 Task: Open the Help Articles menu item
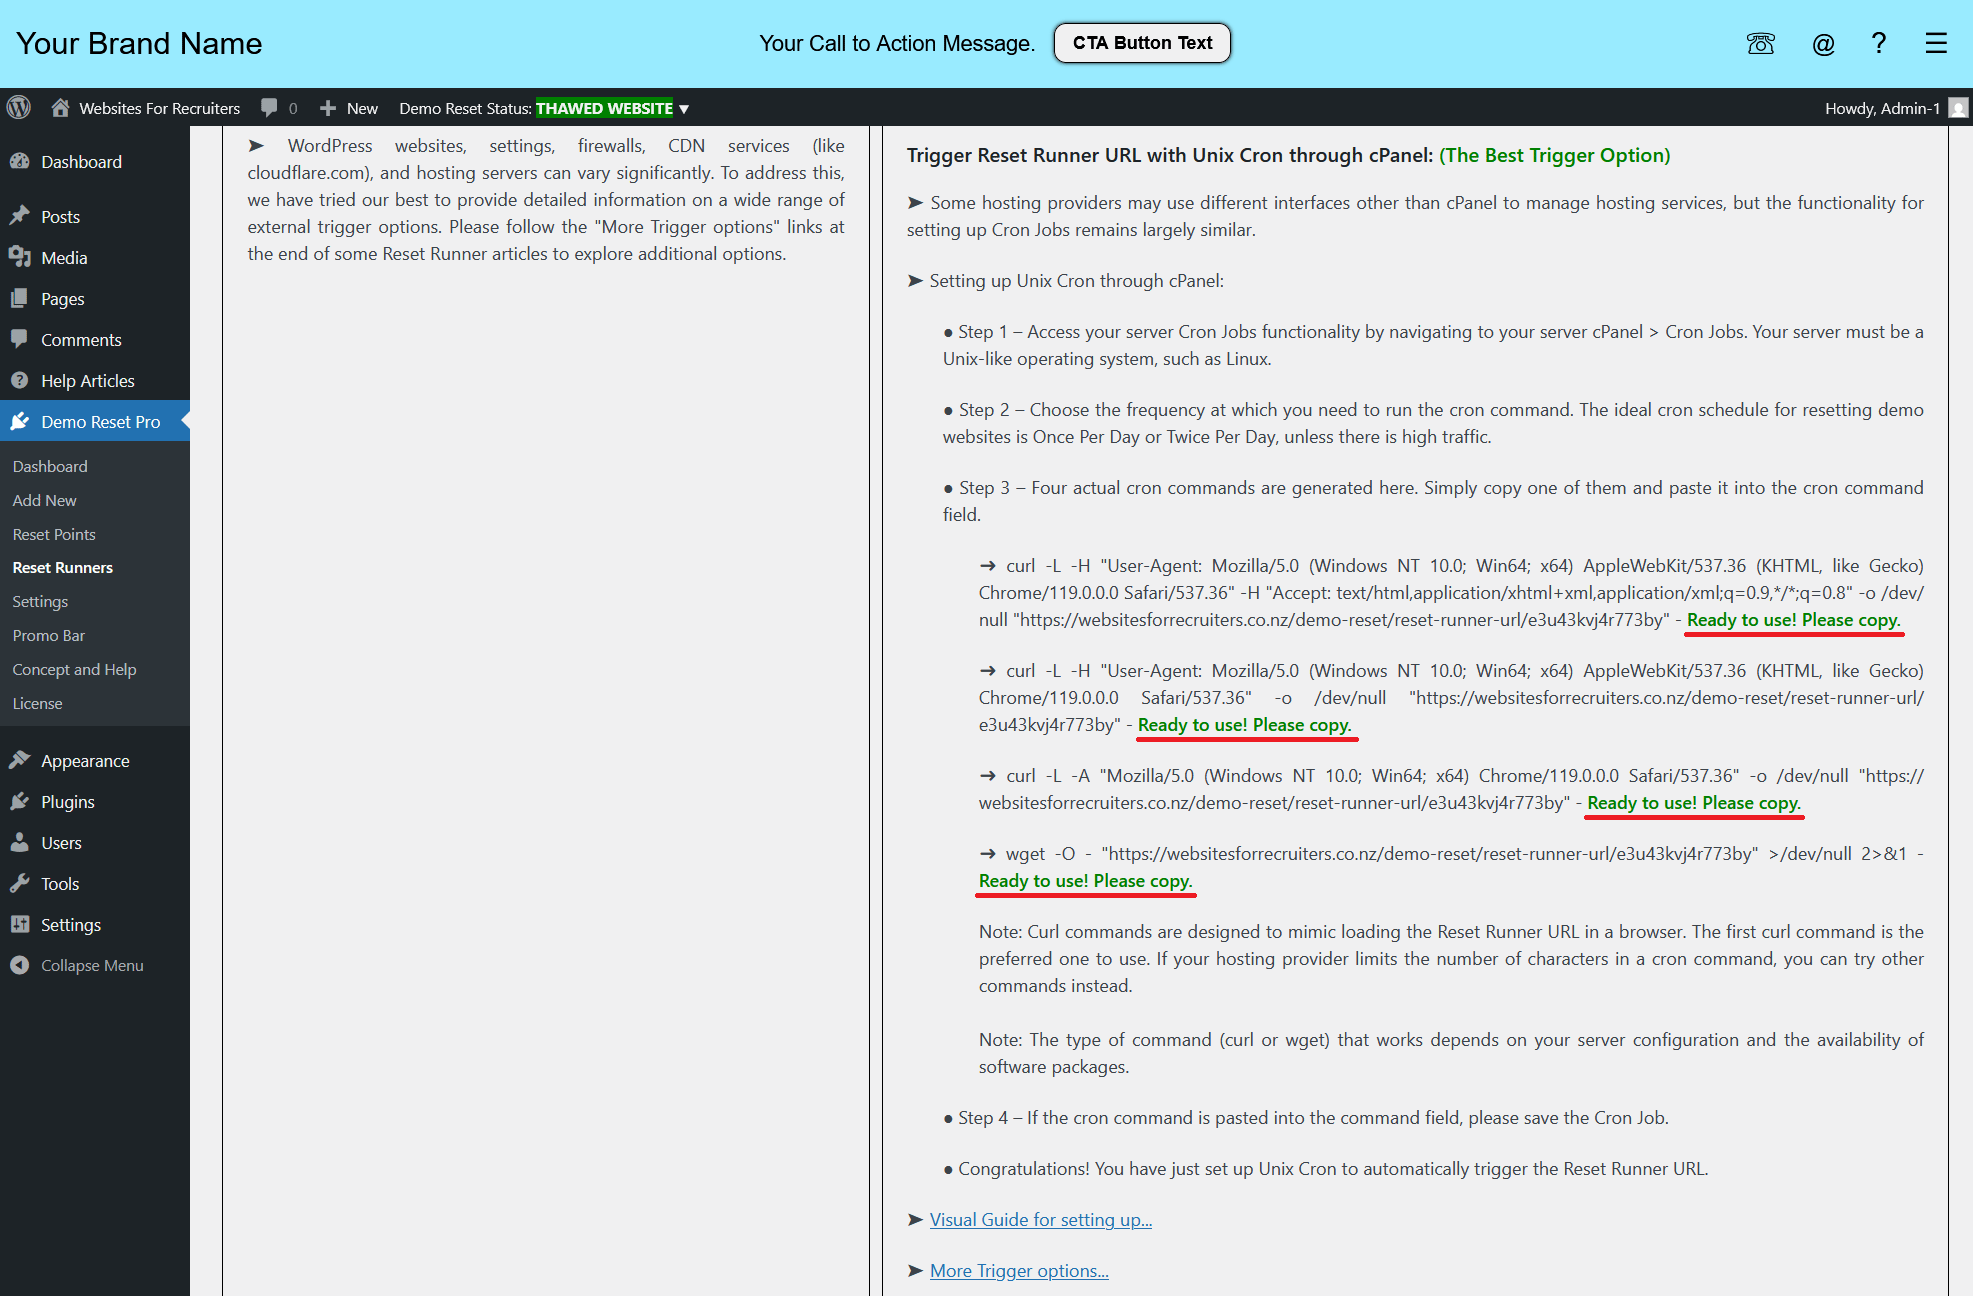pyautogui.click(x=87, y=380)
